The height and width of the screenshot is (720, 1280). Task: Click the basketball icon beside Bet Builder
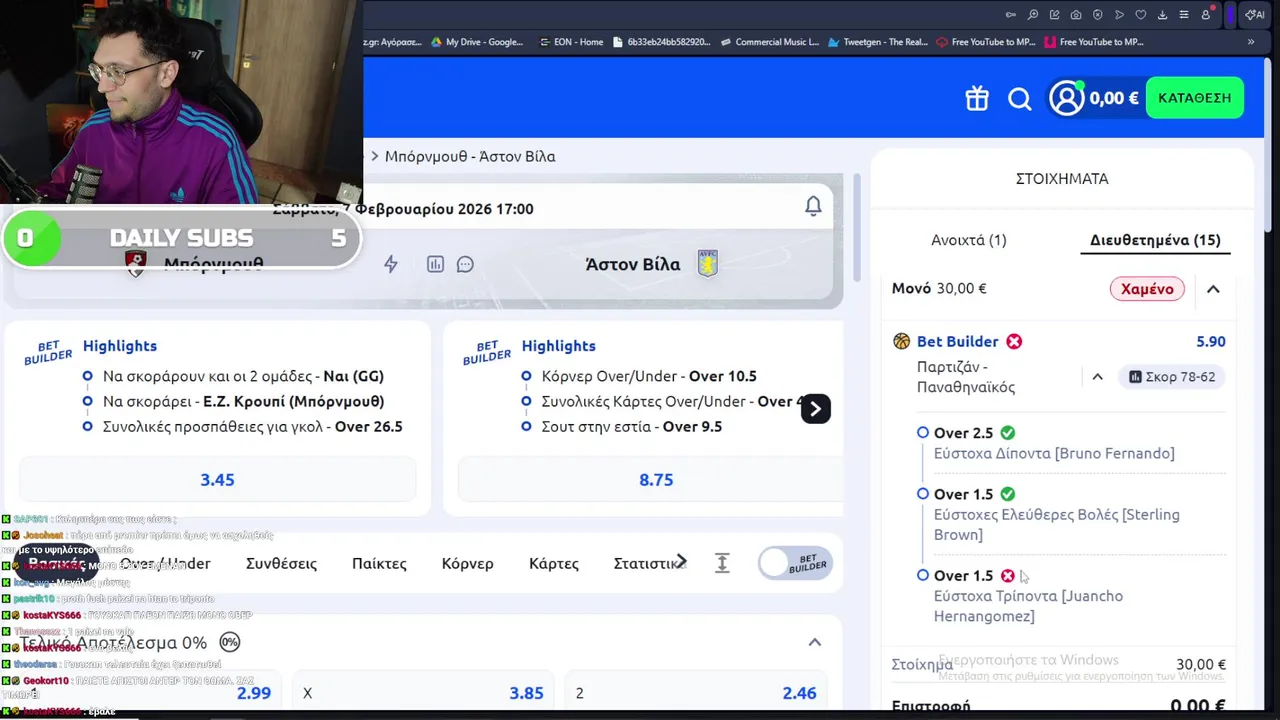(x=901, y=341)
